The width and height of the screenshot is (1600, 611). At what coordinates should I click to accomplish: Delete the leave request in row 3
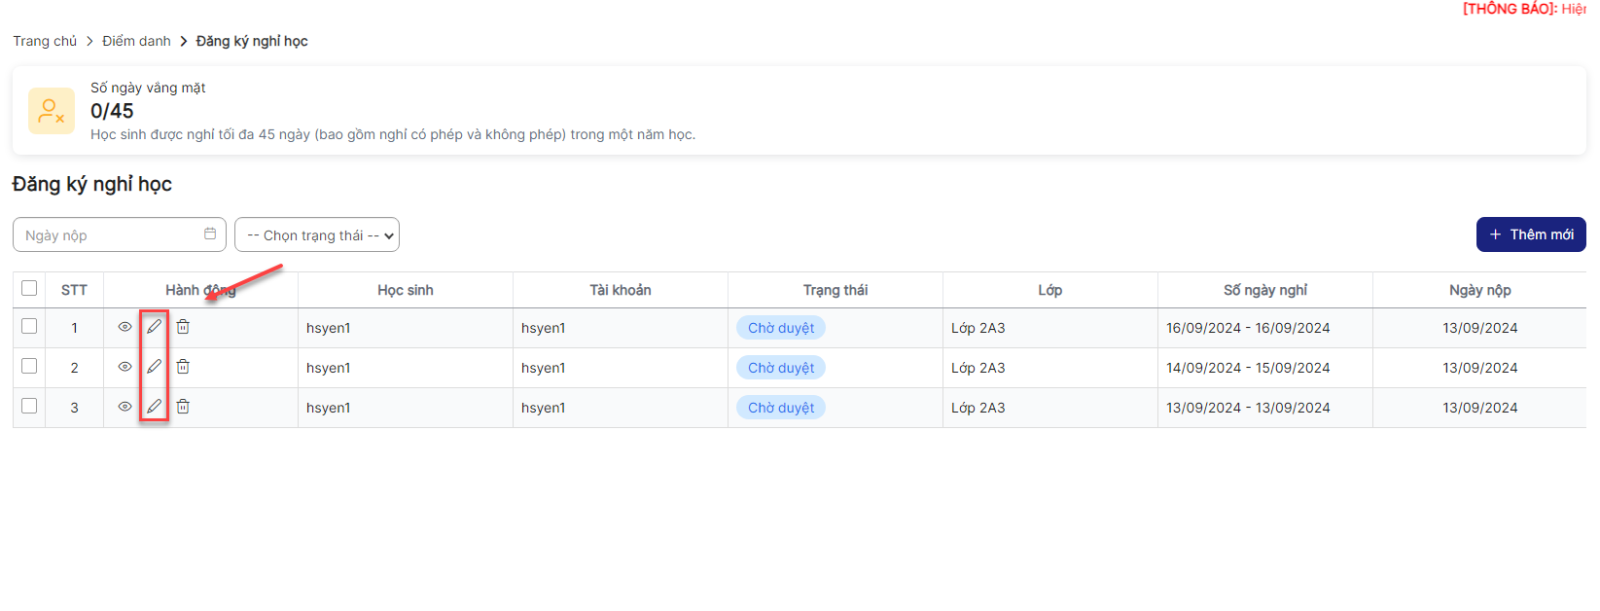click(x=183, y=407)
